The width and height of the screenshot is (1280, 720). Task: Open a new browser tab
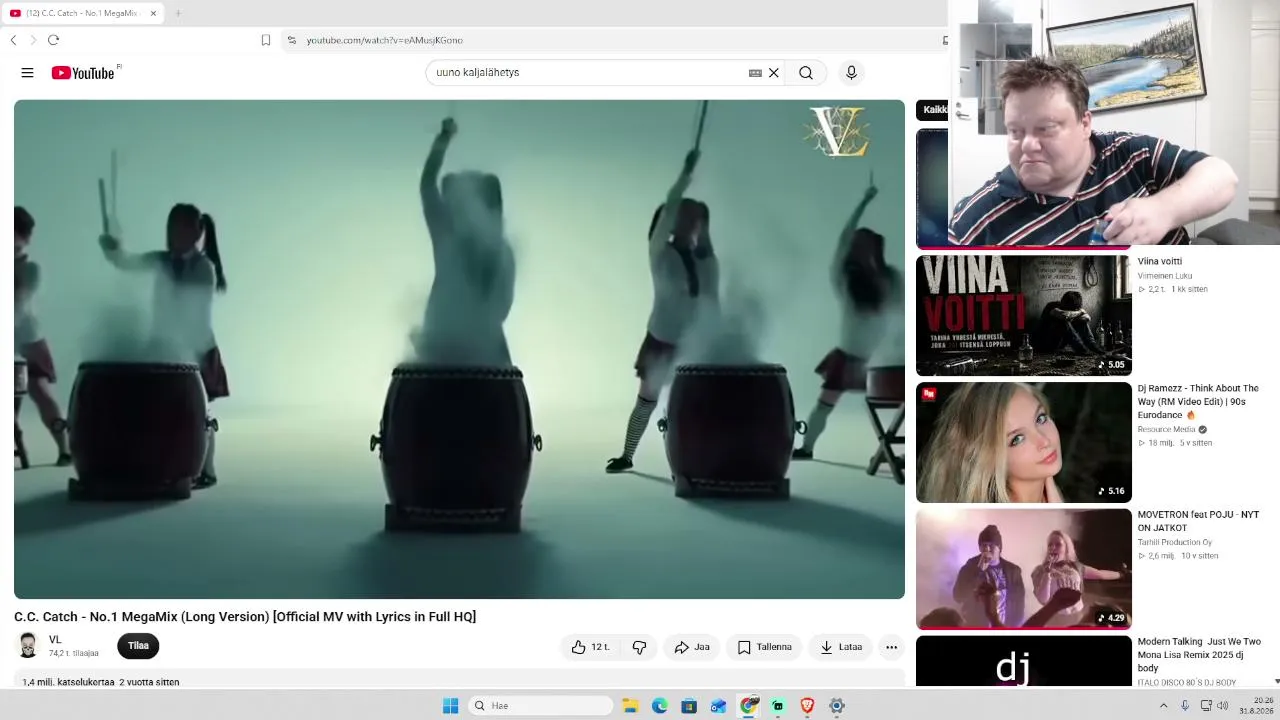(x=178, y=13)
